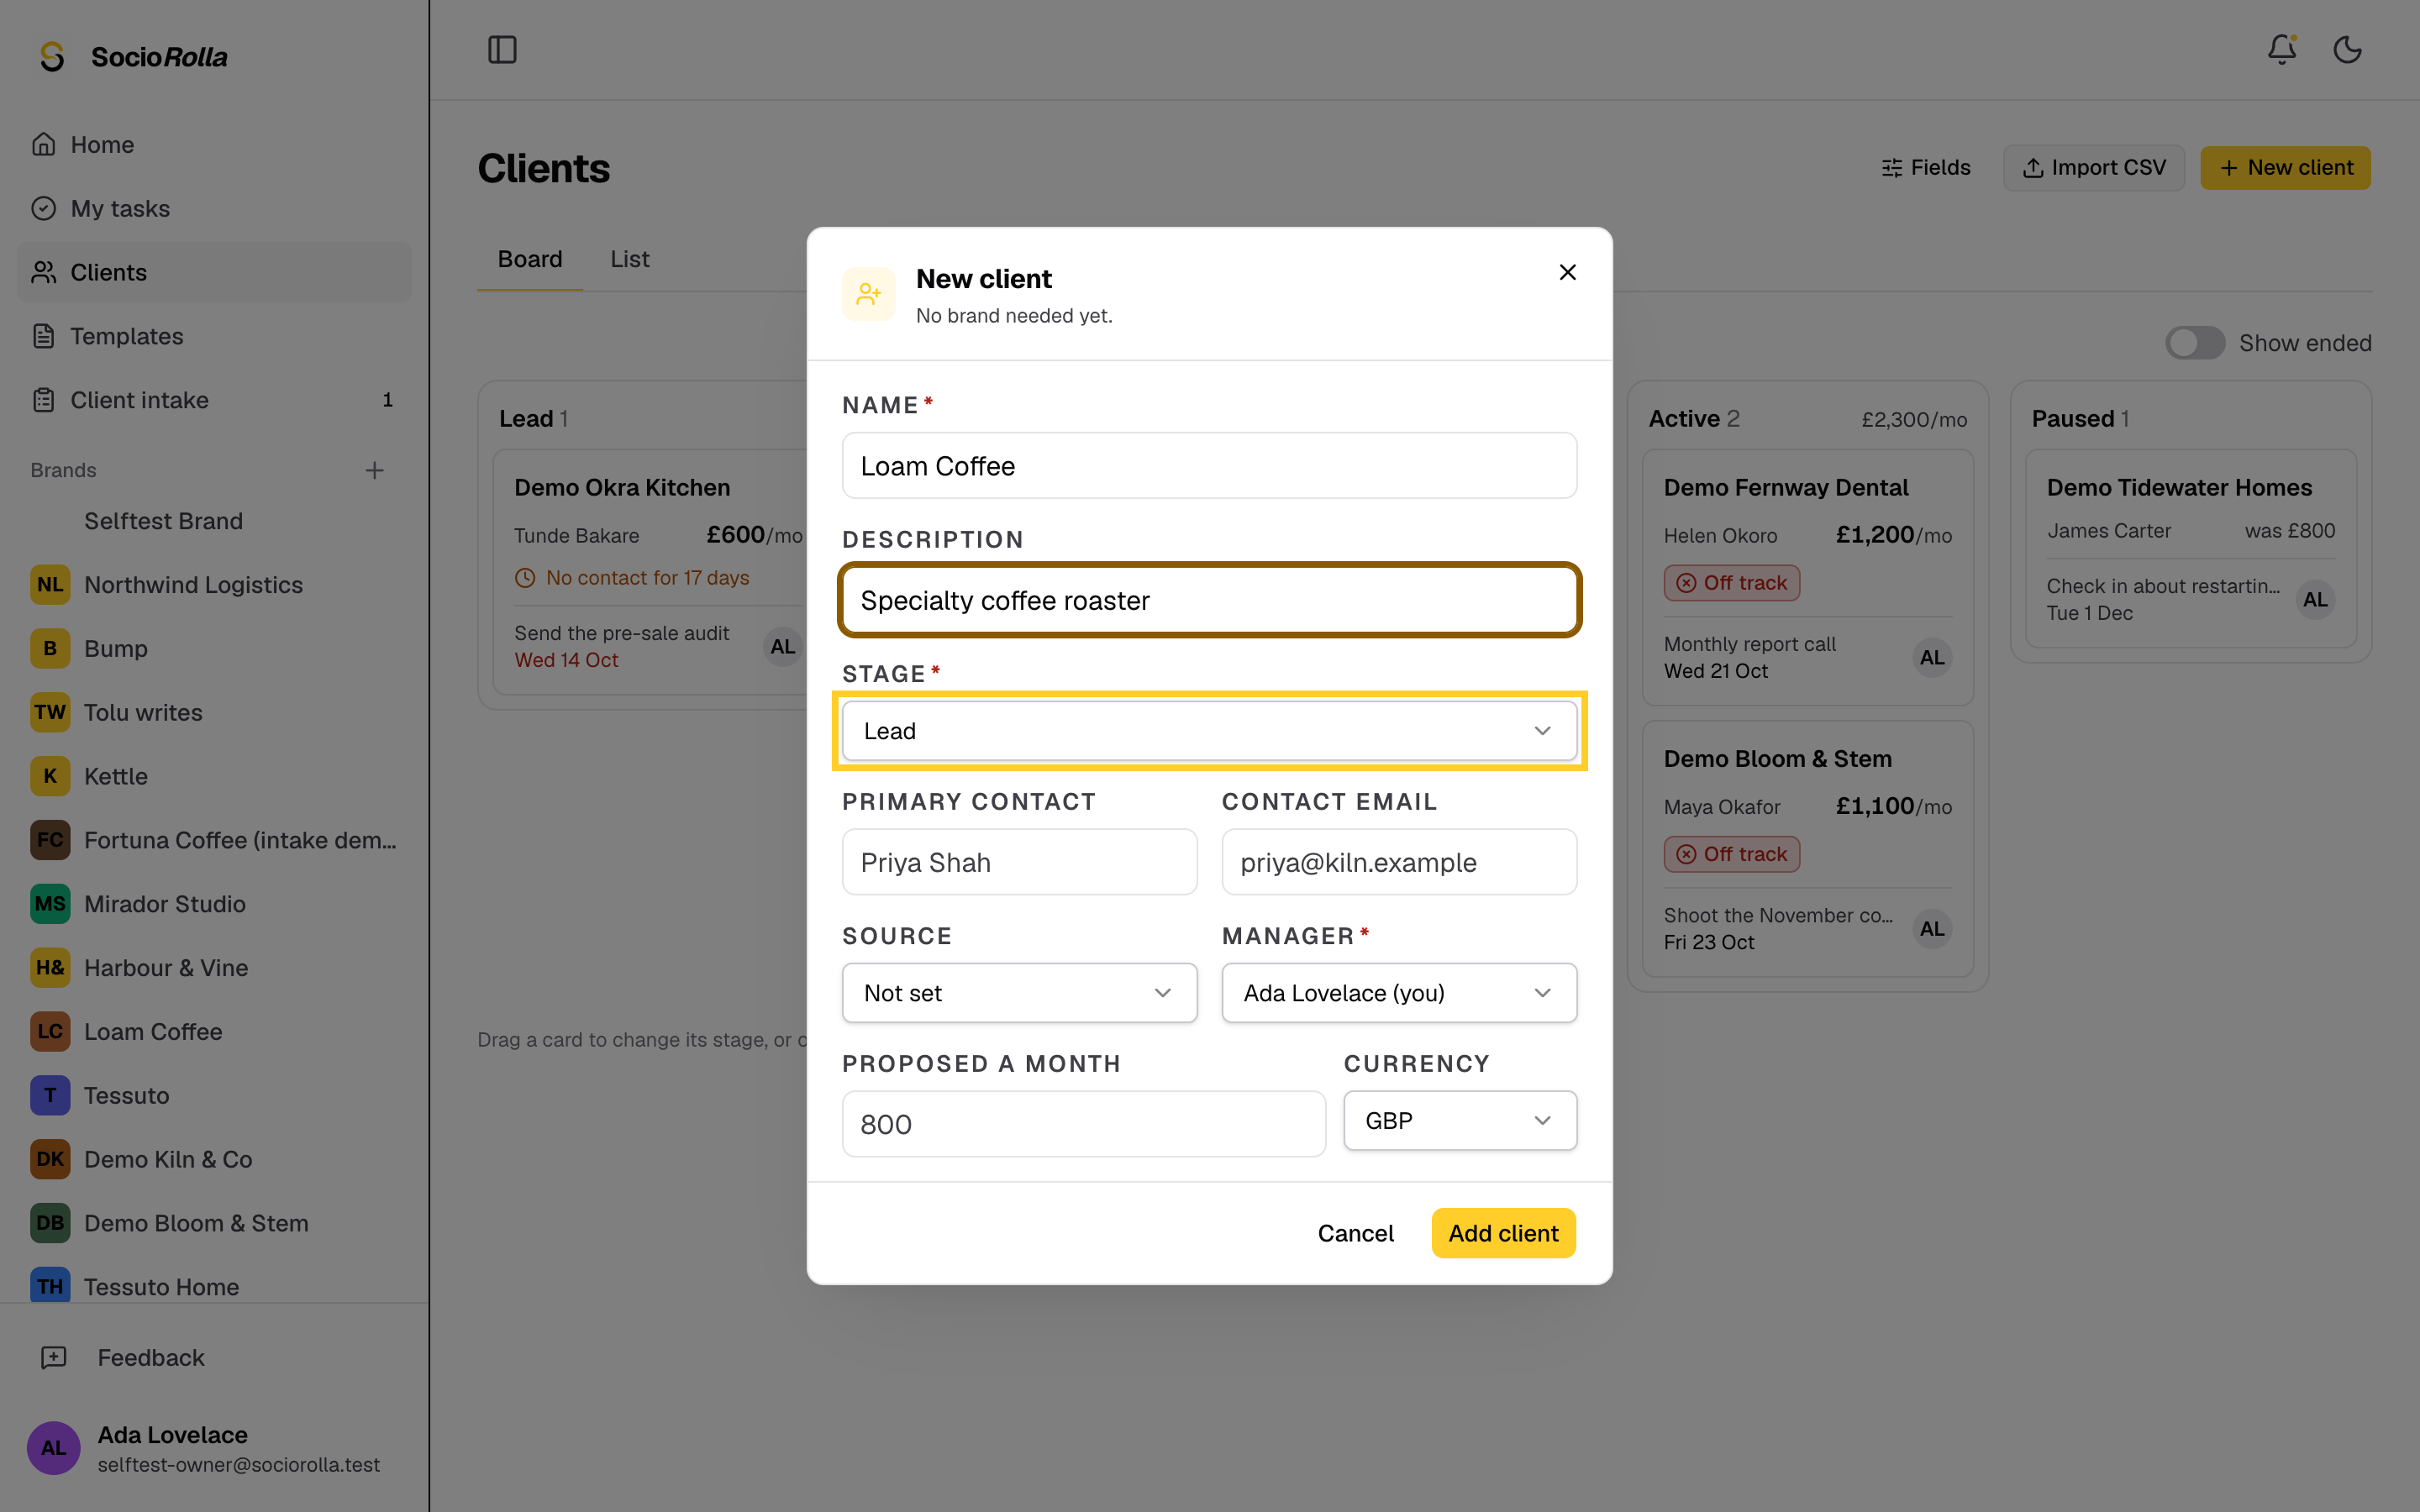The height and width of the screenshot is (1512, 2420).
Task: Open Demo Kiln & Co DK badge
Action: pyautogui.click(x=50, y=1159)
